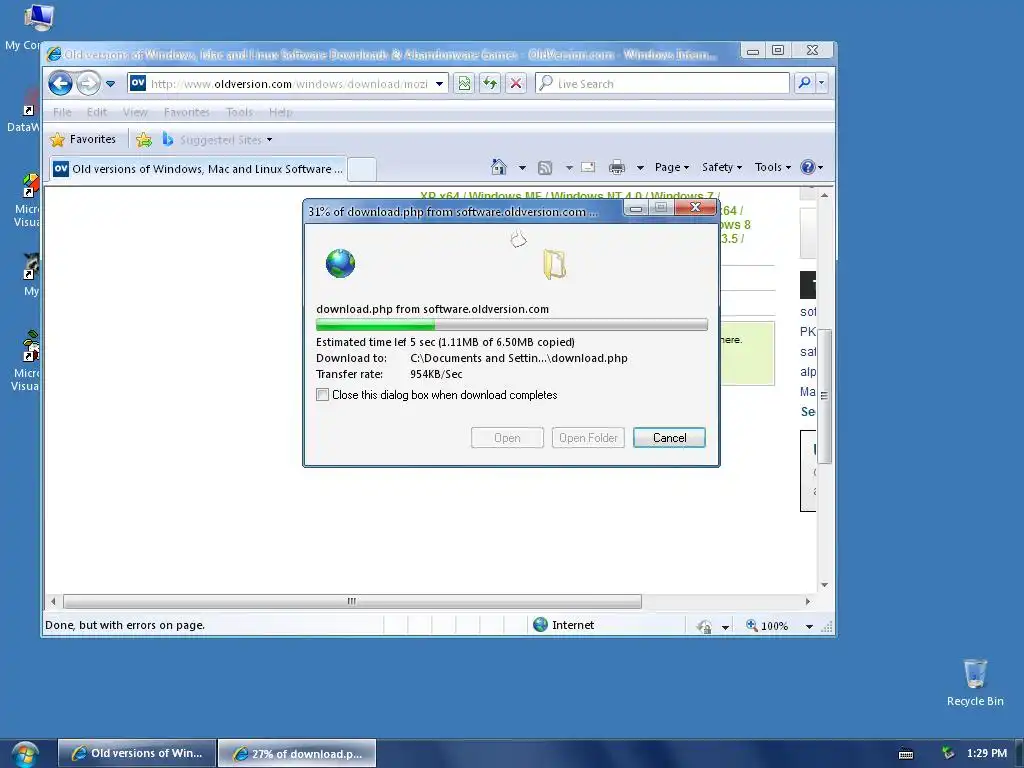Expand the address bar history dropdown
This screenshot has width=1024, height=768.
point(440,84)
